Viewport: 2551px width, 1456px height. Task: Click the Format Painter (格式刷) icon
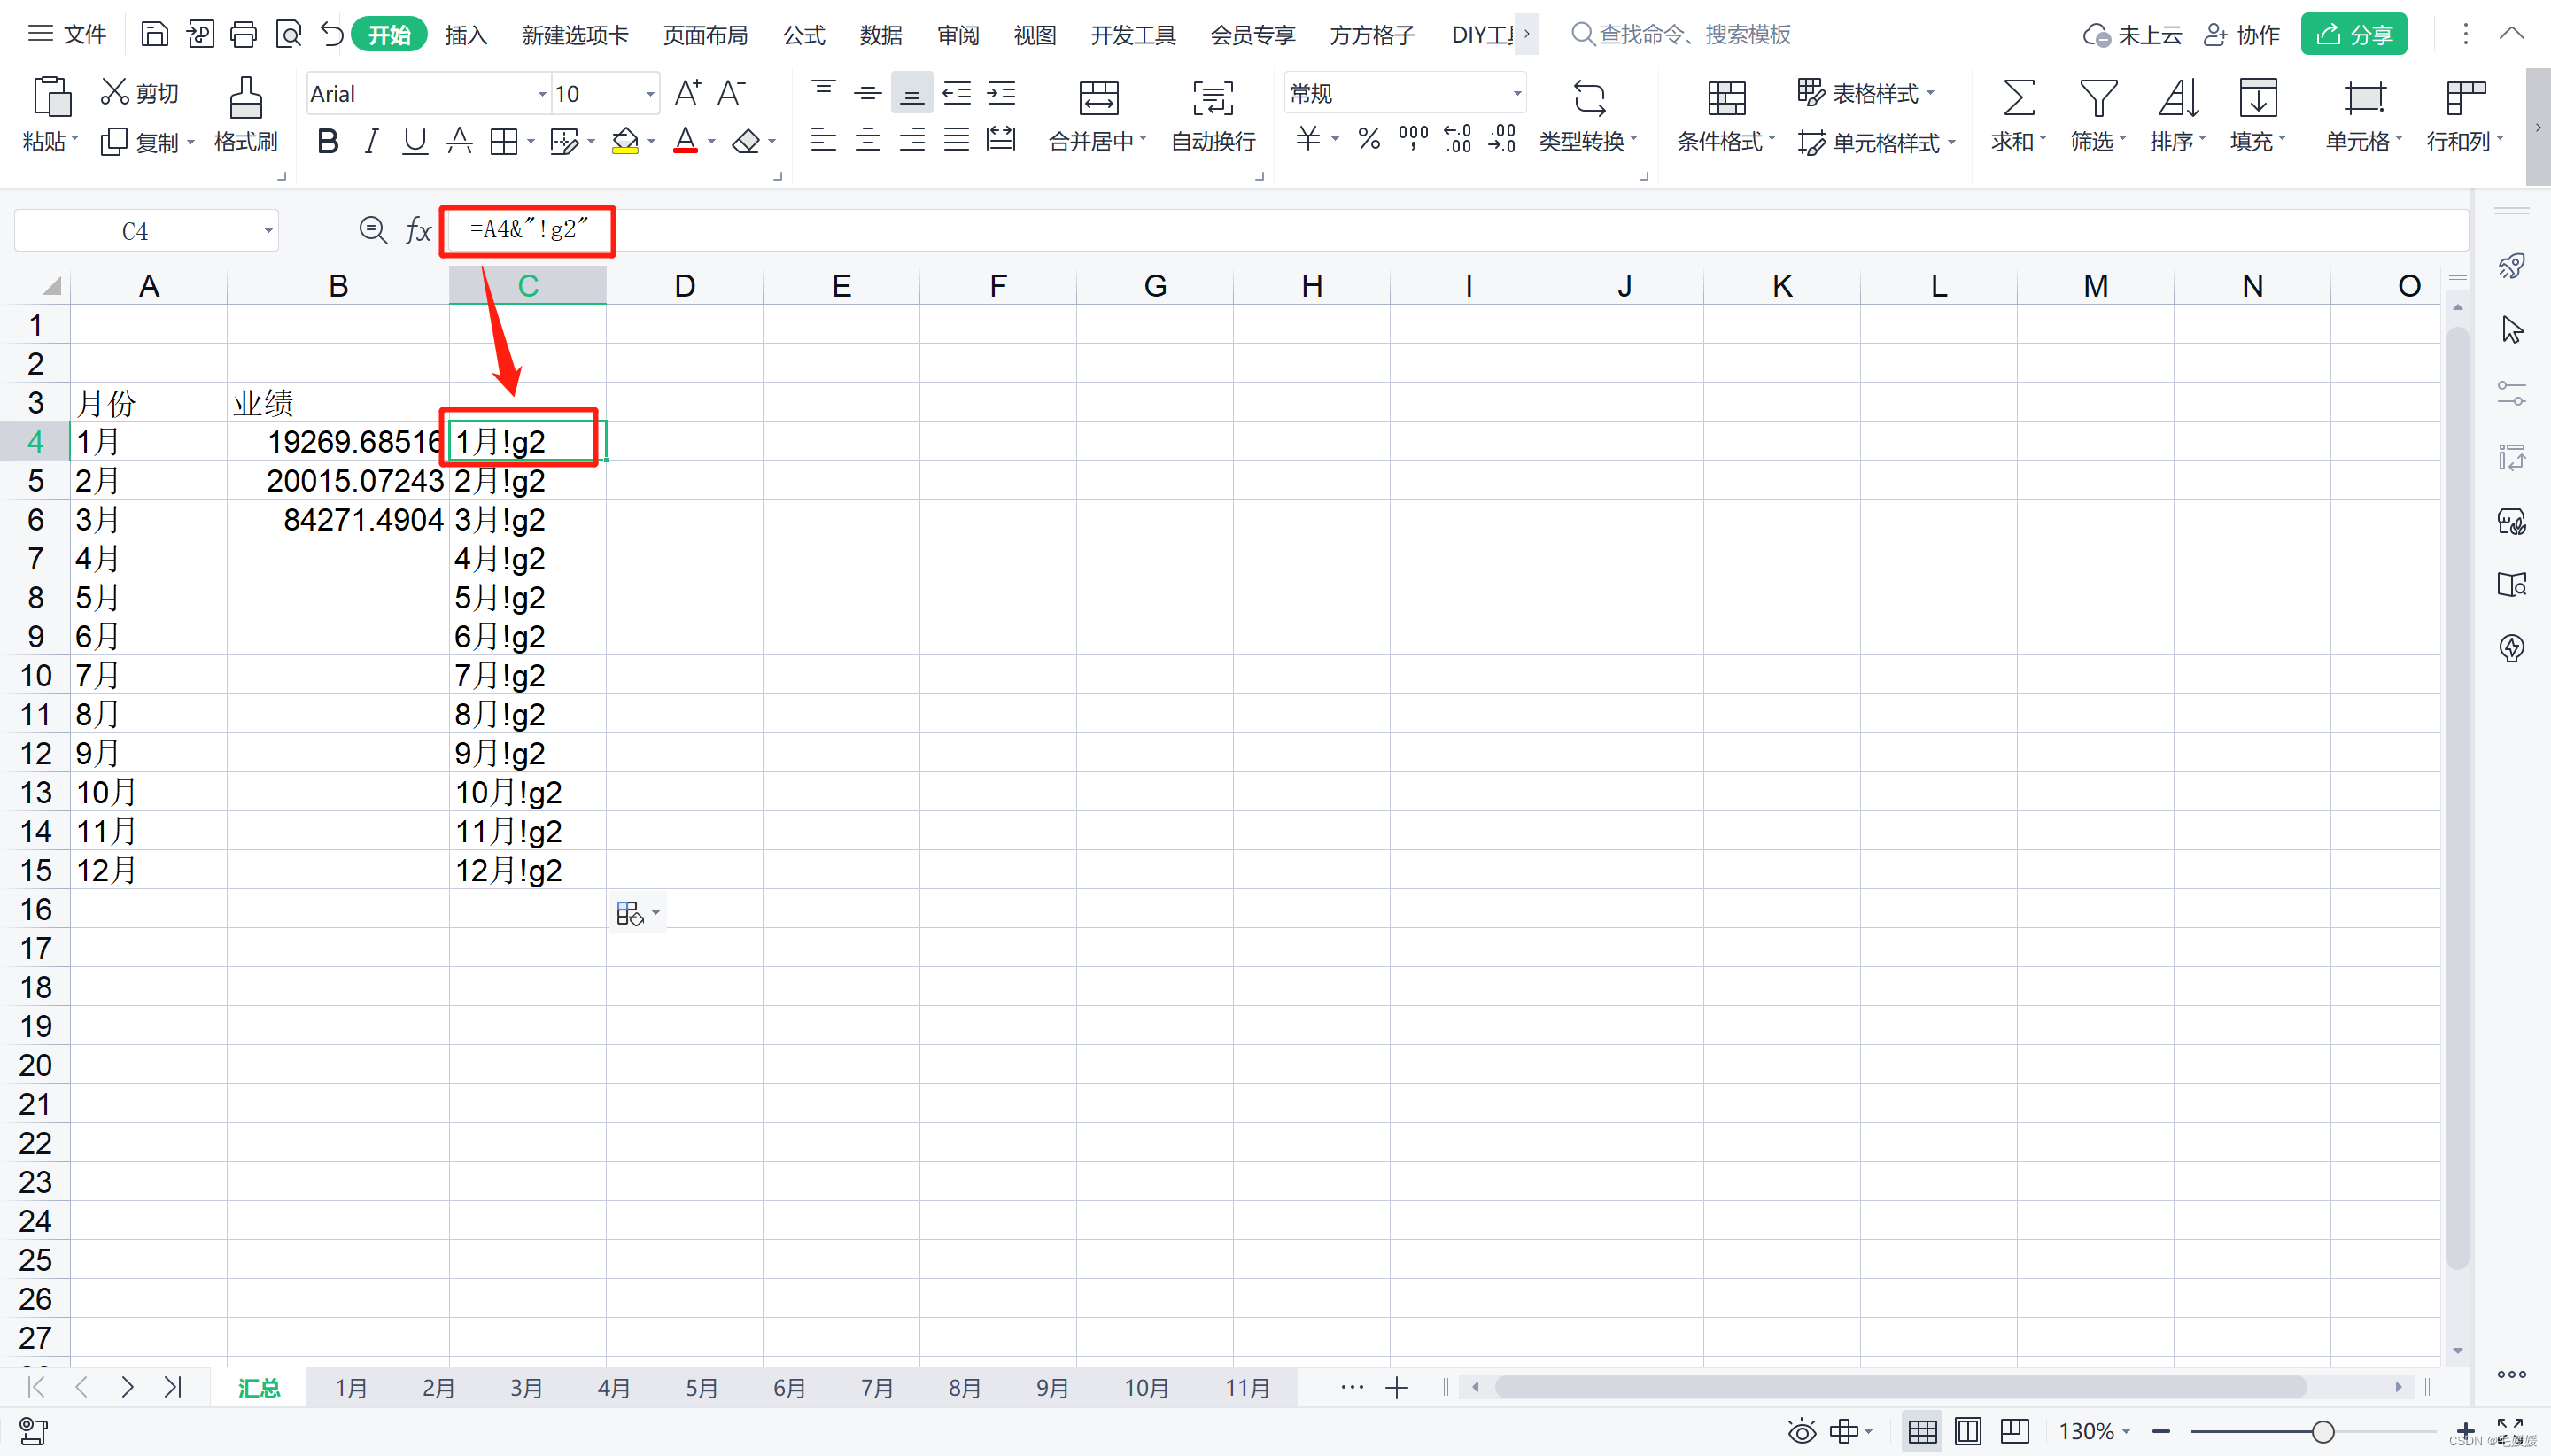(246, 98)
